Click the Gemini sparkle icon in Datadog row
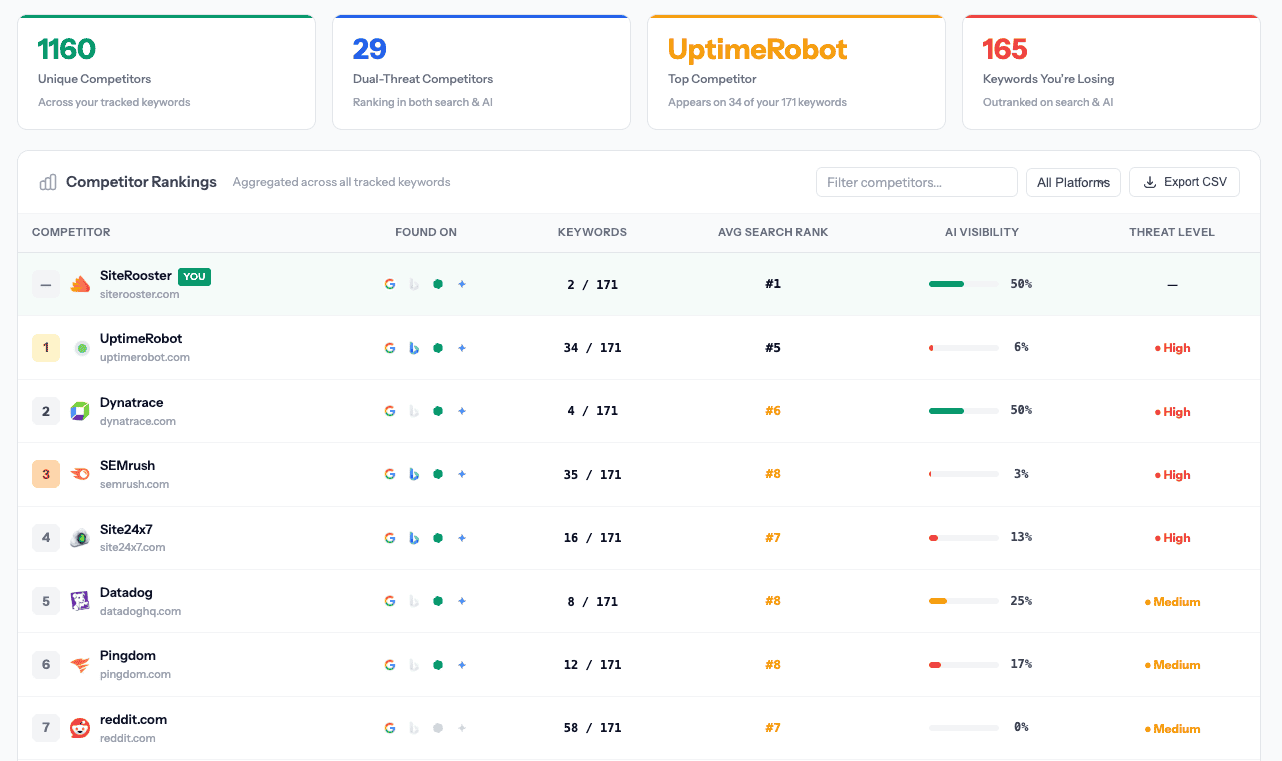 [462, 601]
